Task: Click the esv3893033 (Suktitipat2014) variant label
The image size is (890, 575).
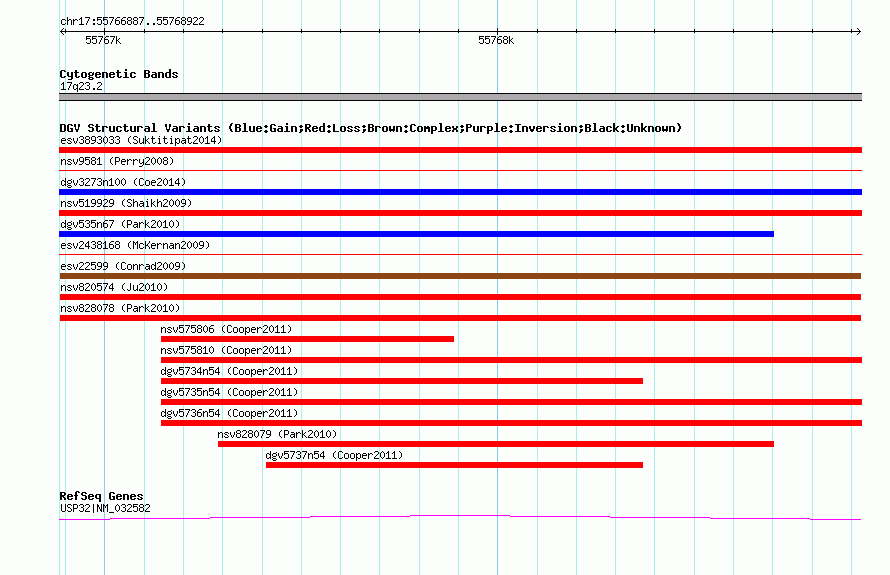Action: [x=141, y=140]
